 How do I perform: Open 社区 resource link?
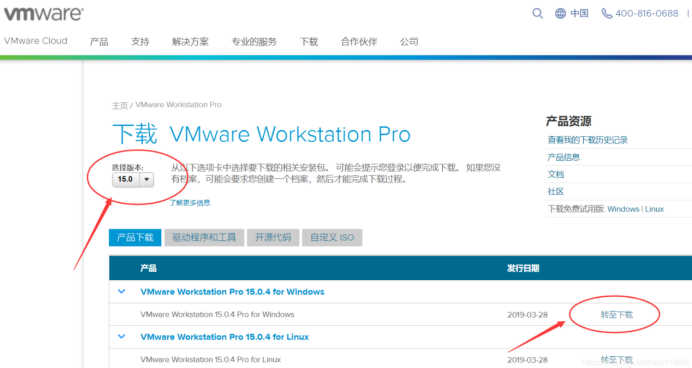point(556,192)
